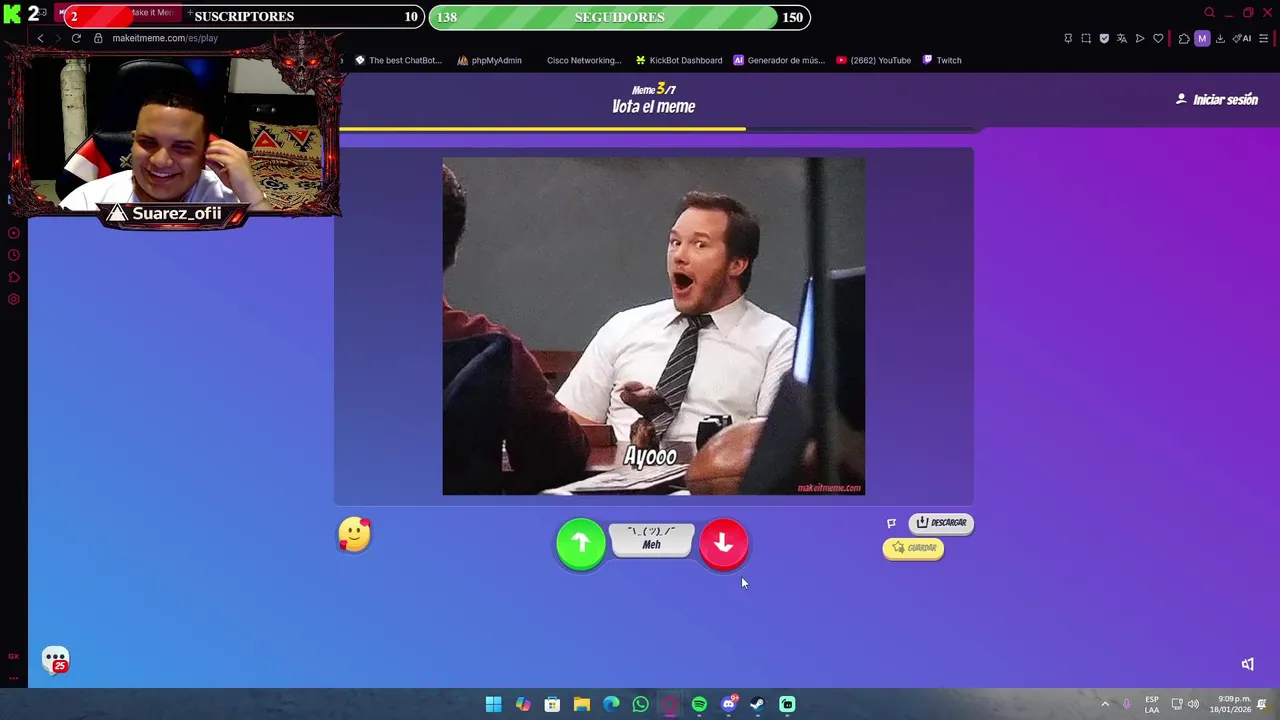Reload the page

[x=76, y=38]
